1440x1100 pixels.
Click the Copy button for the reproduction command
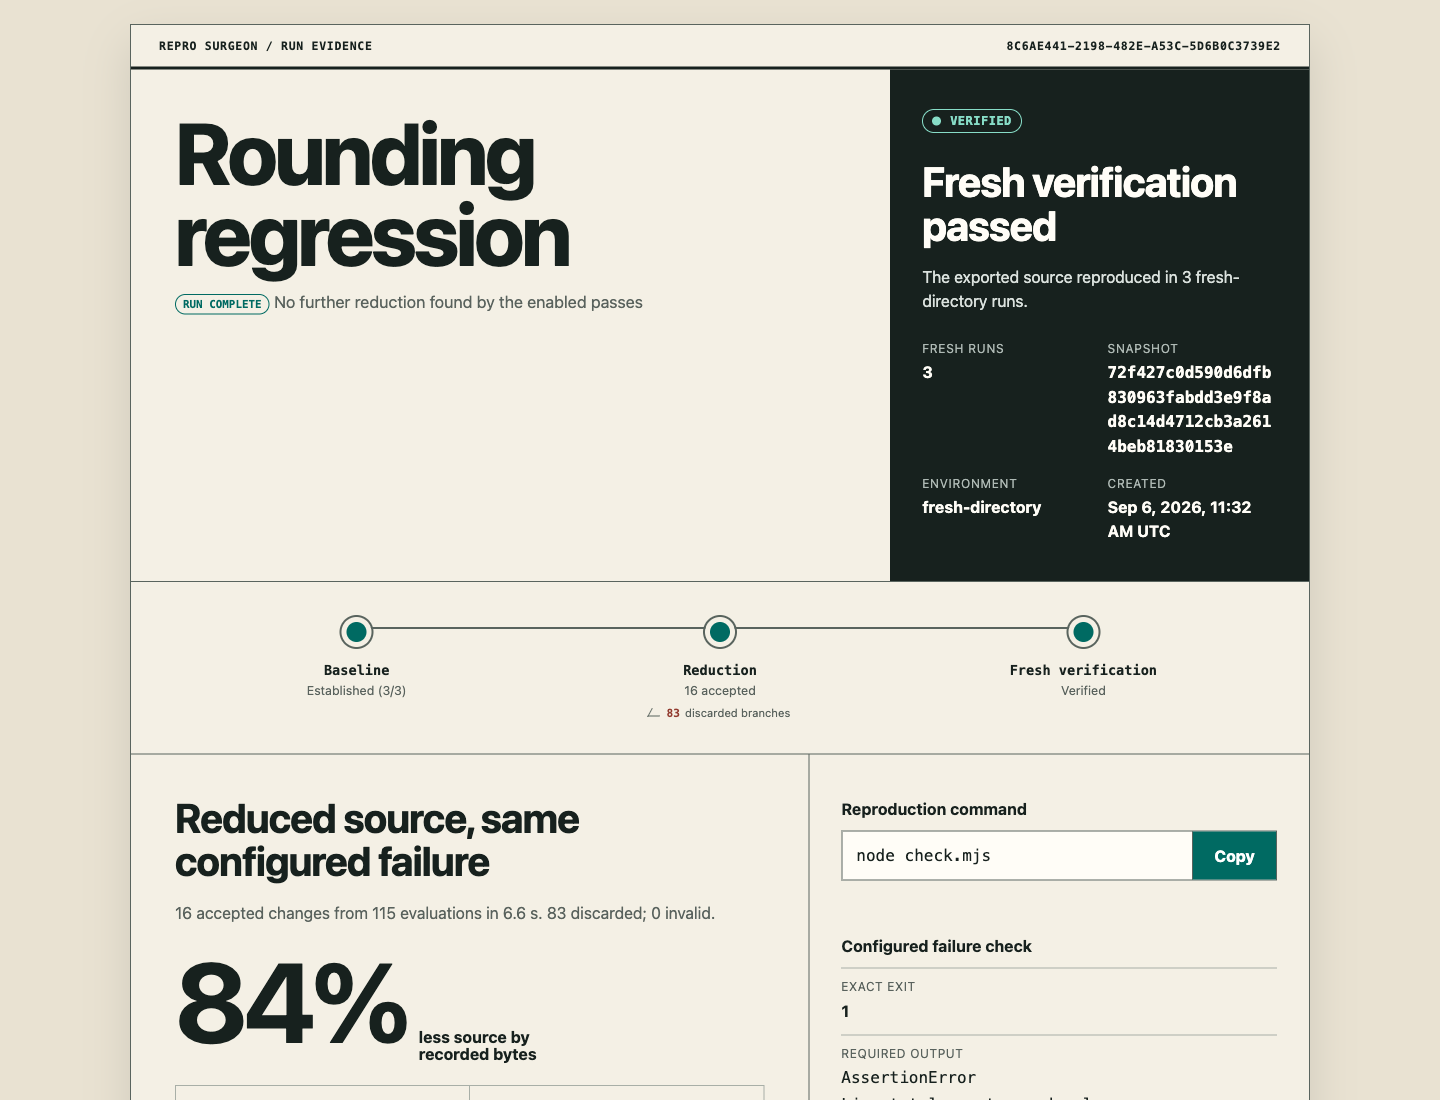click(1234, 856)
